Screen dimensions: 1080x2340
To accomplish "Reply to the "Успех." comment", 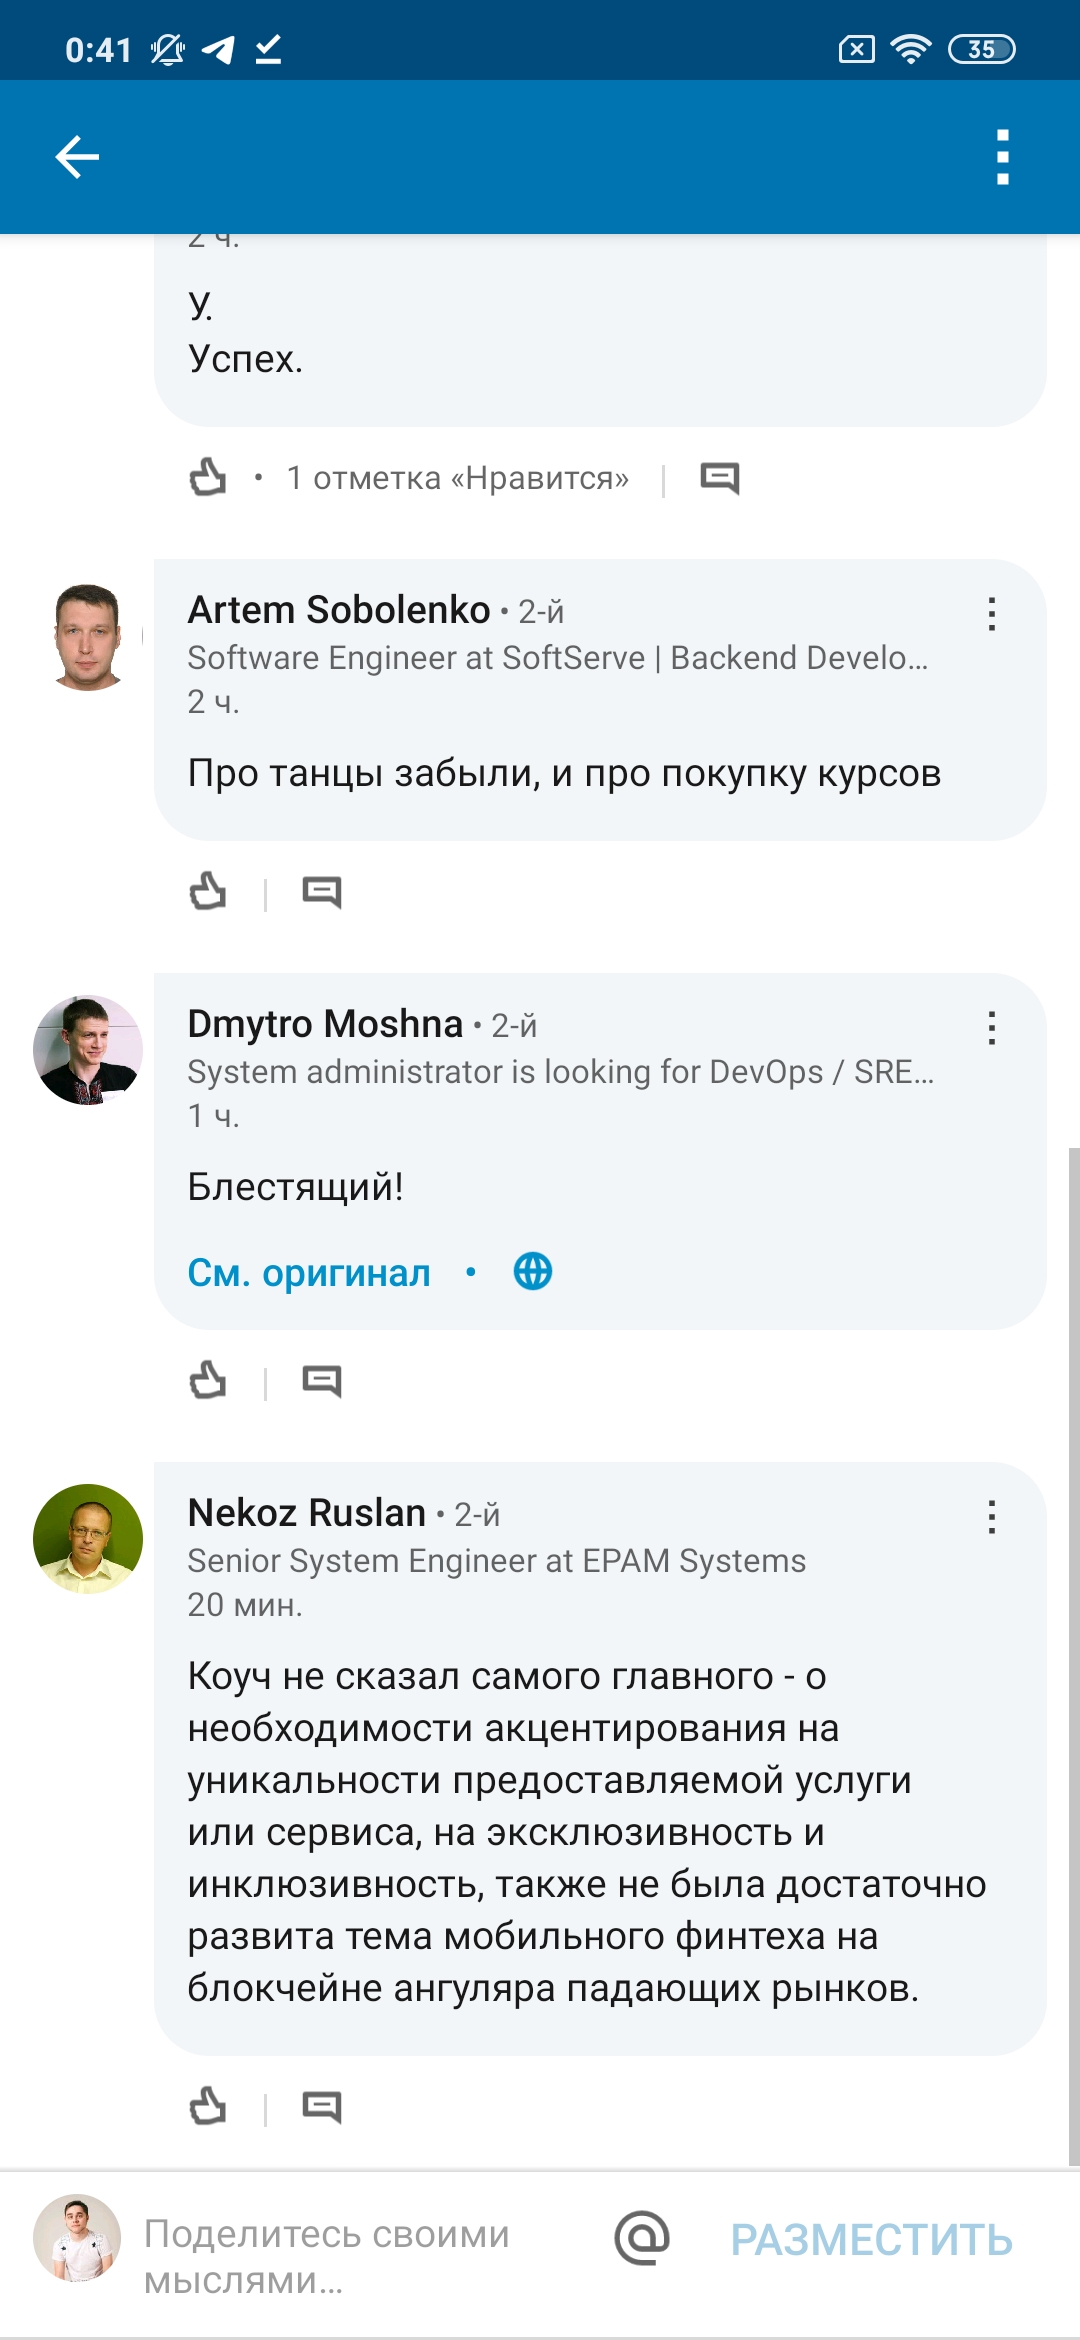I will click(x=720, y=478).
